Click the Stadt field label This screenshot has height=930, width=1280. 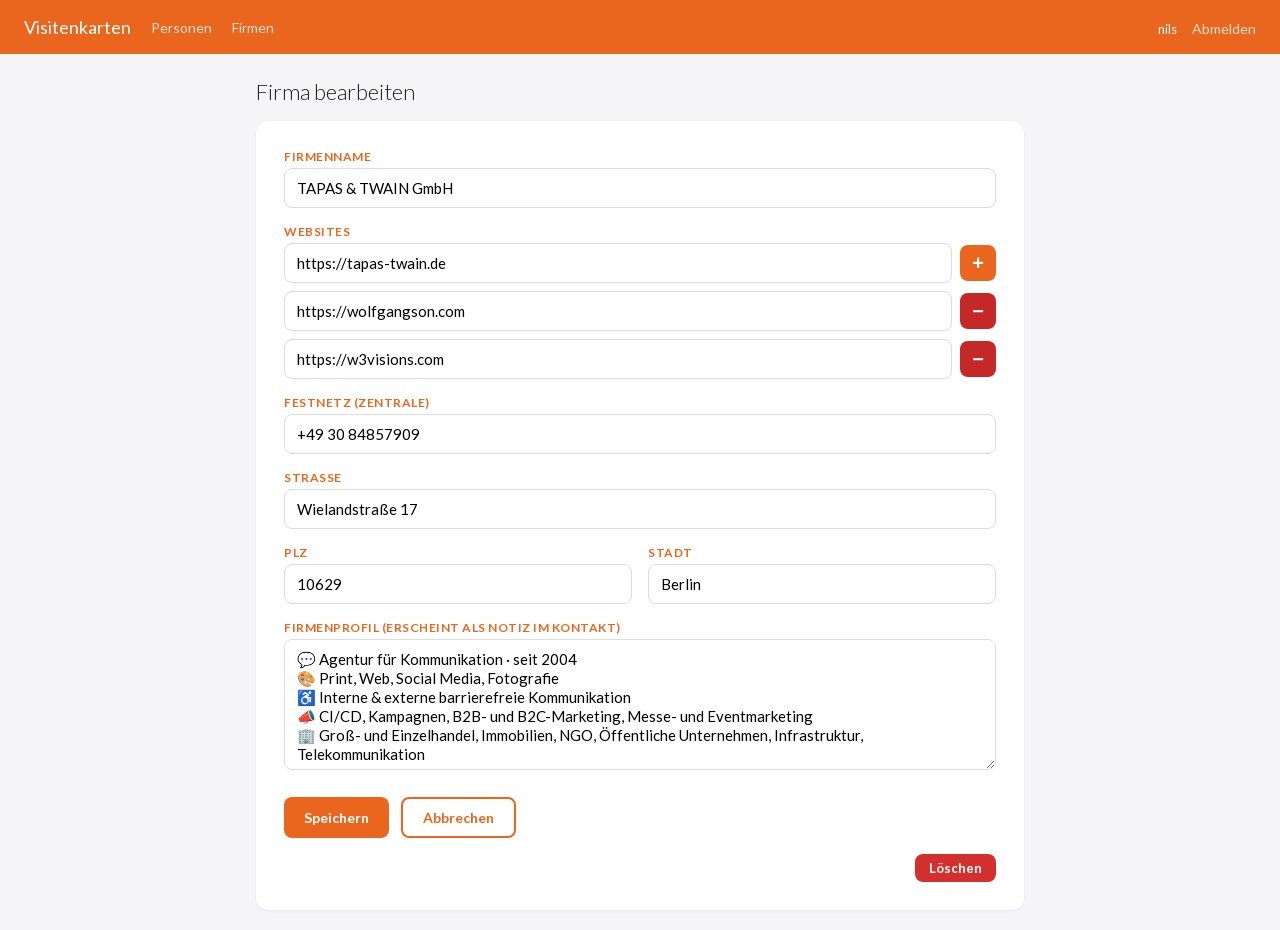point(670,553)
